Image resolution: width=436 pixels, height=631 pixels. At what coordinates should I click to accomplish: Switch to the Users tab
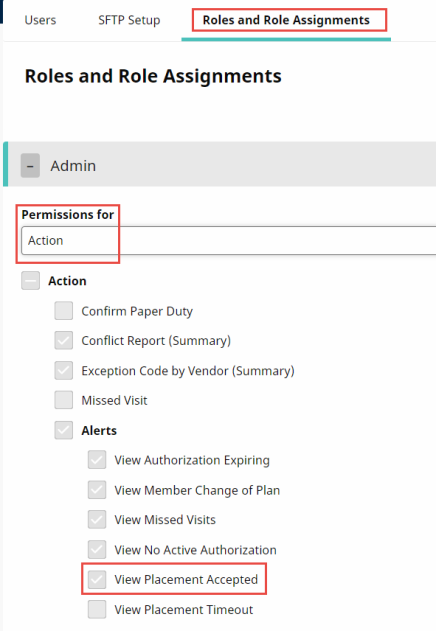tap(40, 20)
